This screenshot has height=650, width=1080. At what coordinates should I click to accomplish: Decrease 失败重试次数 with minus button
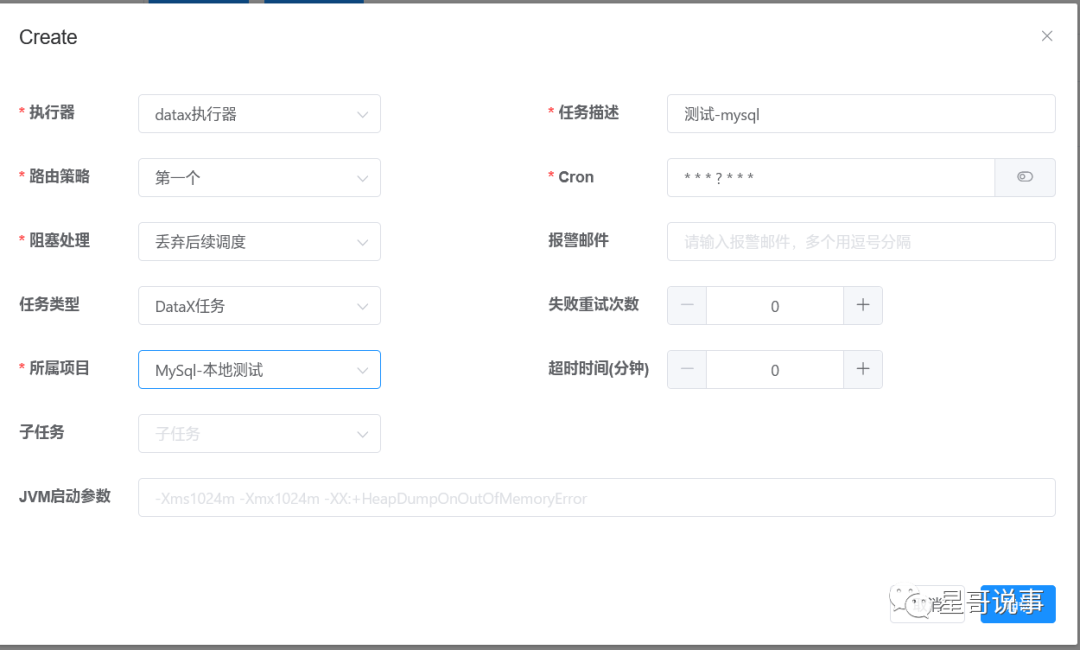point(687,306)
